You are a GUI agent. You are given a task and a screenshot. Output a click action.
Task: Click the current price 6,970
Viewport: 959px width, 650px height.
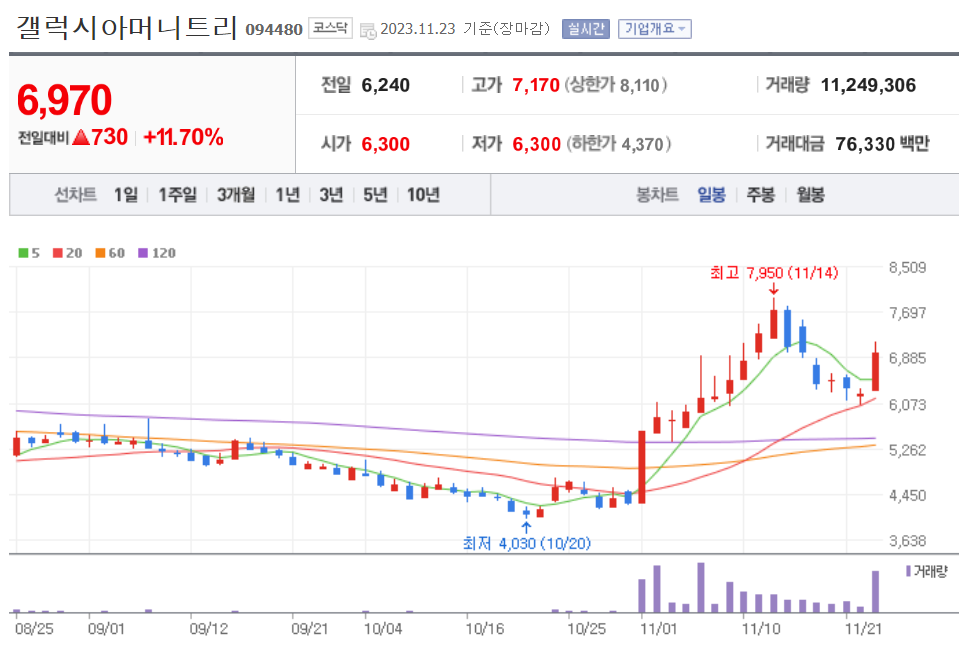64,100
